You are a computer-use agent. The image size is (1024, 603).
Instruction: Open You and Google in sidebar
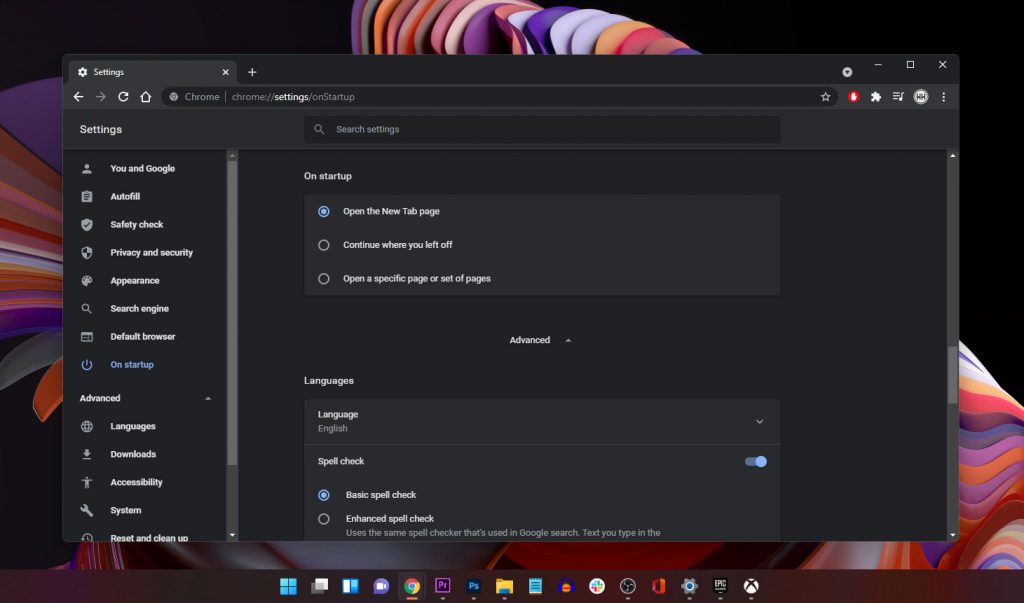(142, 169)
